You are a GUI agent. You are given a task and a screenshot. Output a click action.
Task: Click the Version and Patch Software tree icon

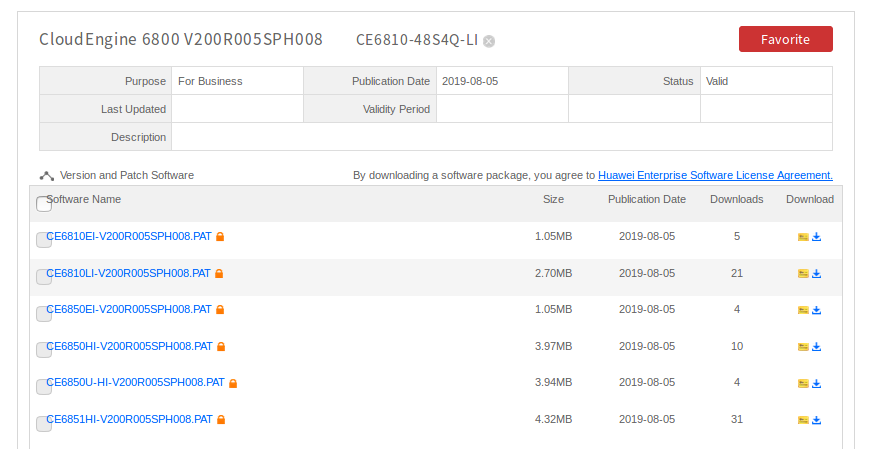click(46, 176)
